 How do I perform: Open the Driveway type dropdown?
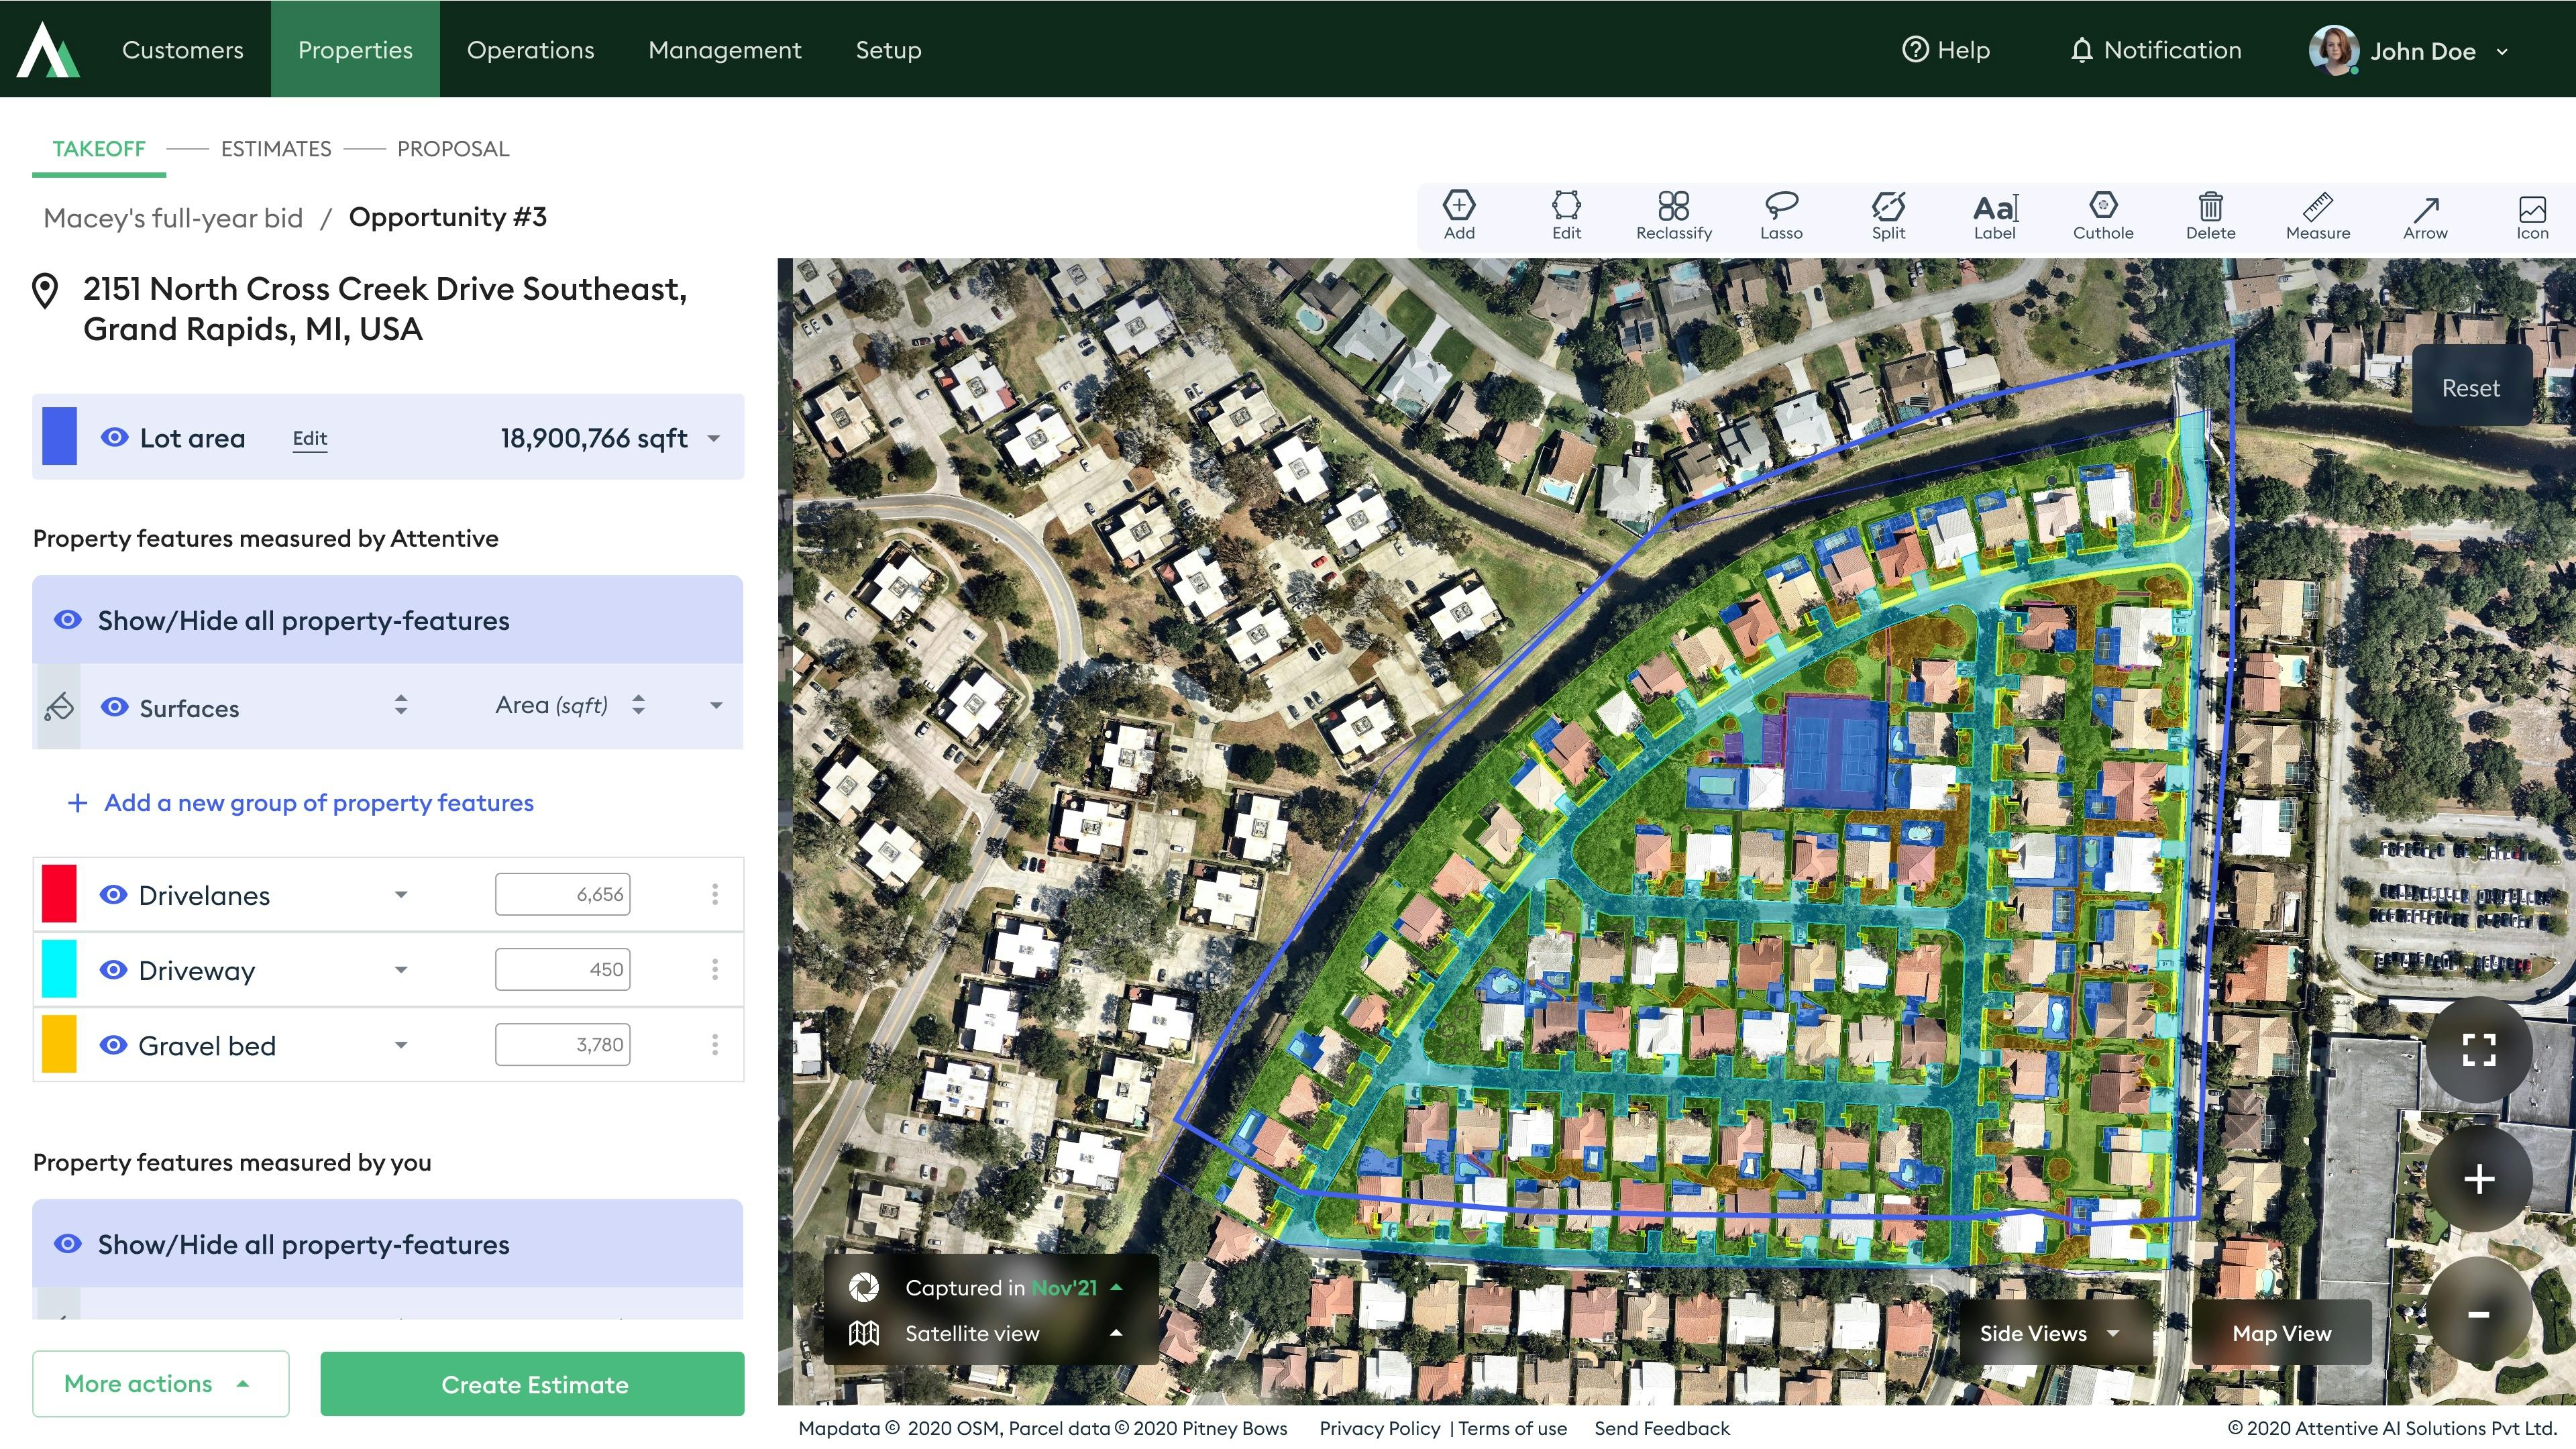[401, 969]
